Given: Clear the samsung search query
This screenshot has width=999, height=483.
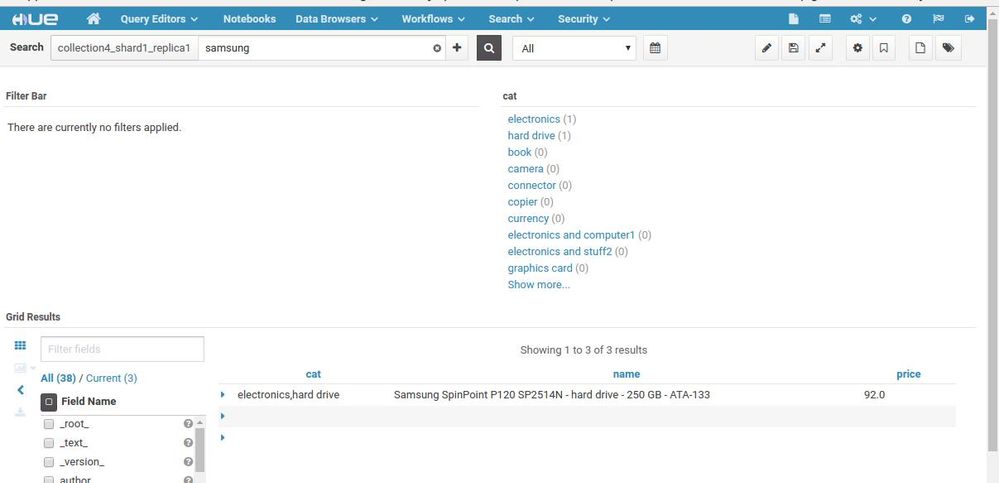Looking at the screenshot, I should tap(437, 48).
